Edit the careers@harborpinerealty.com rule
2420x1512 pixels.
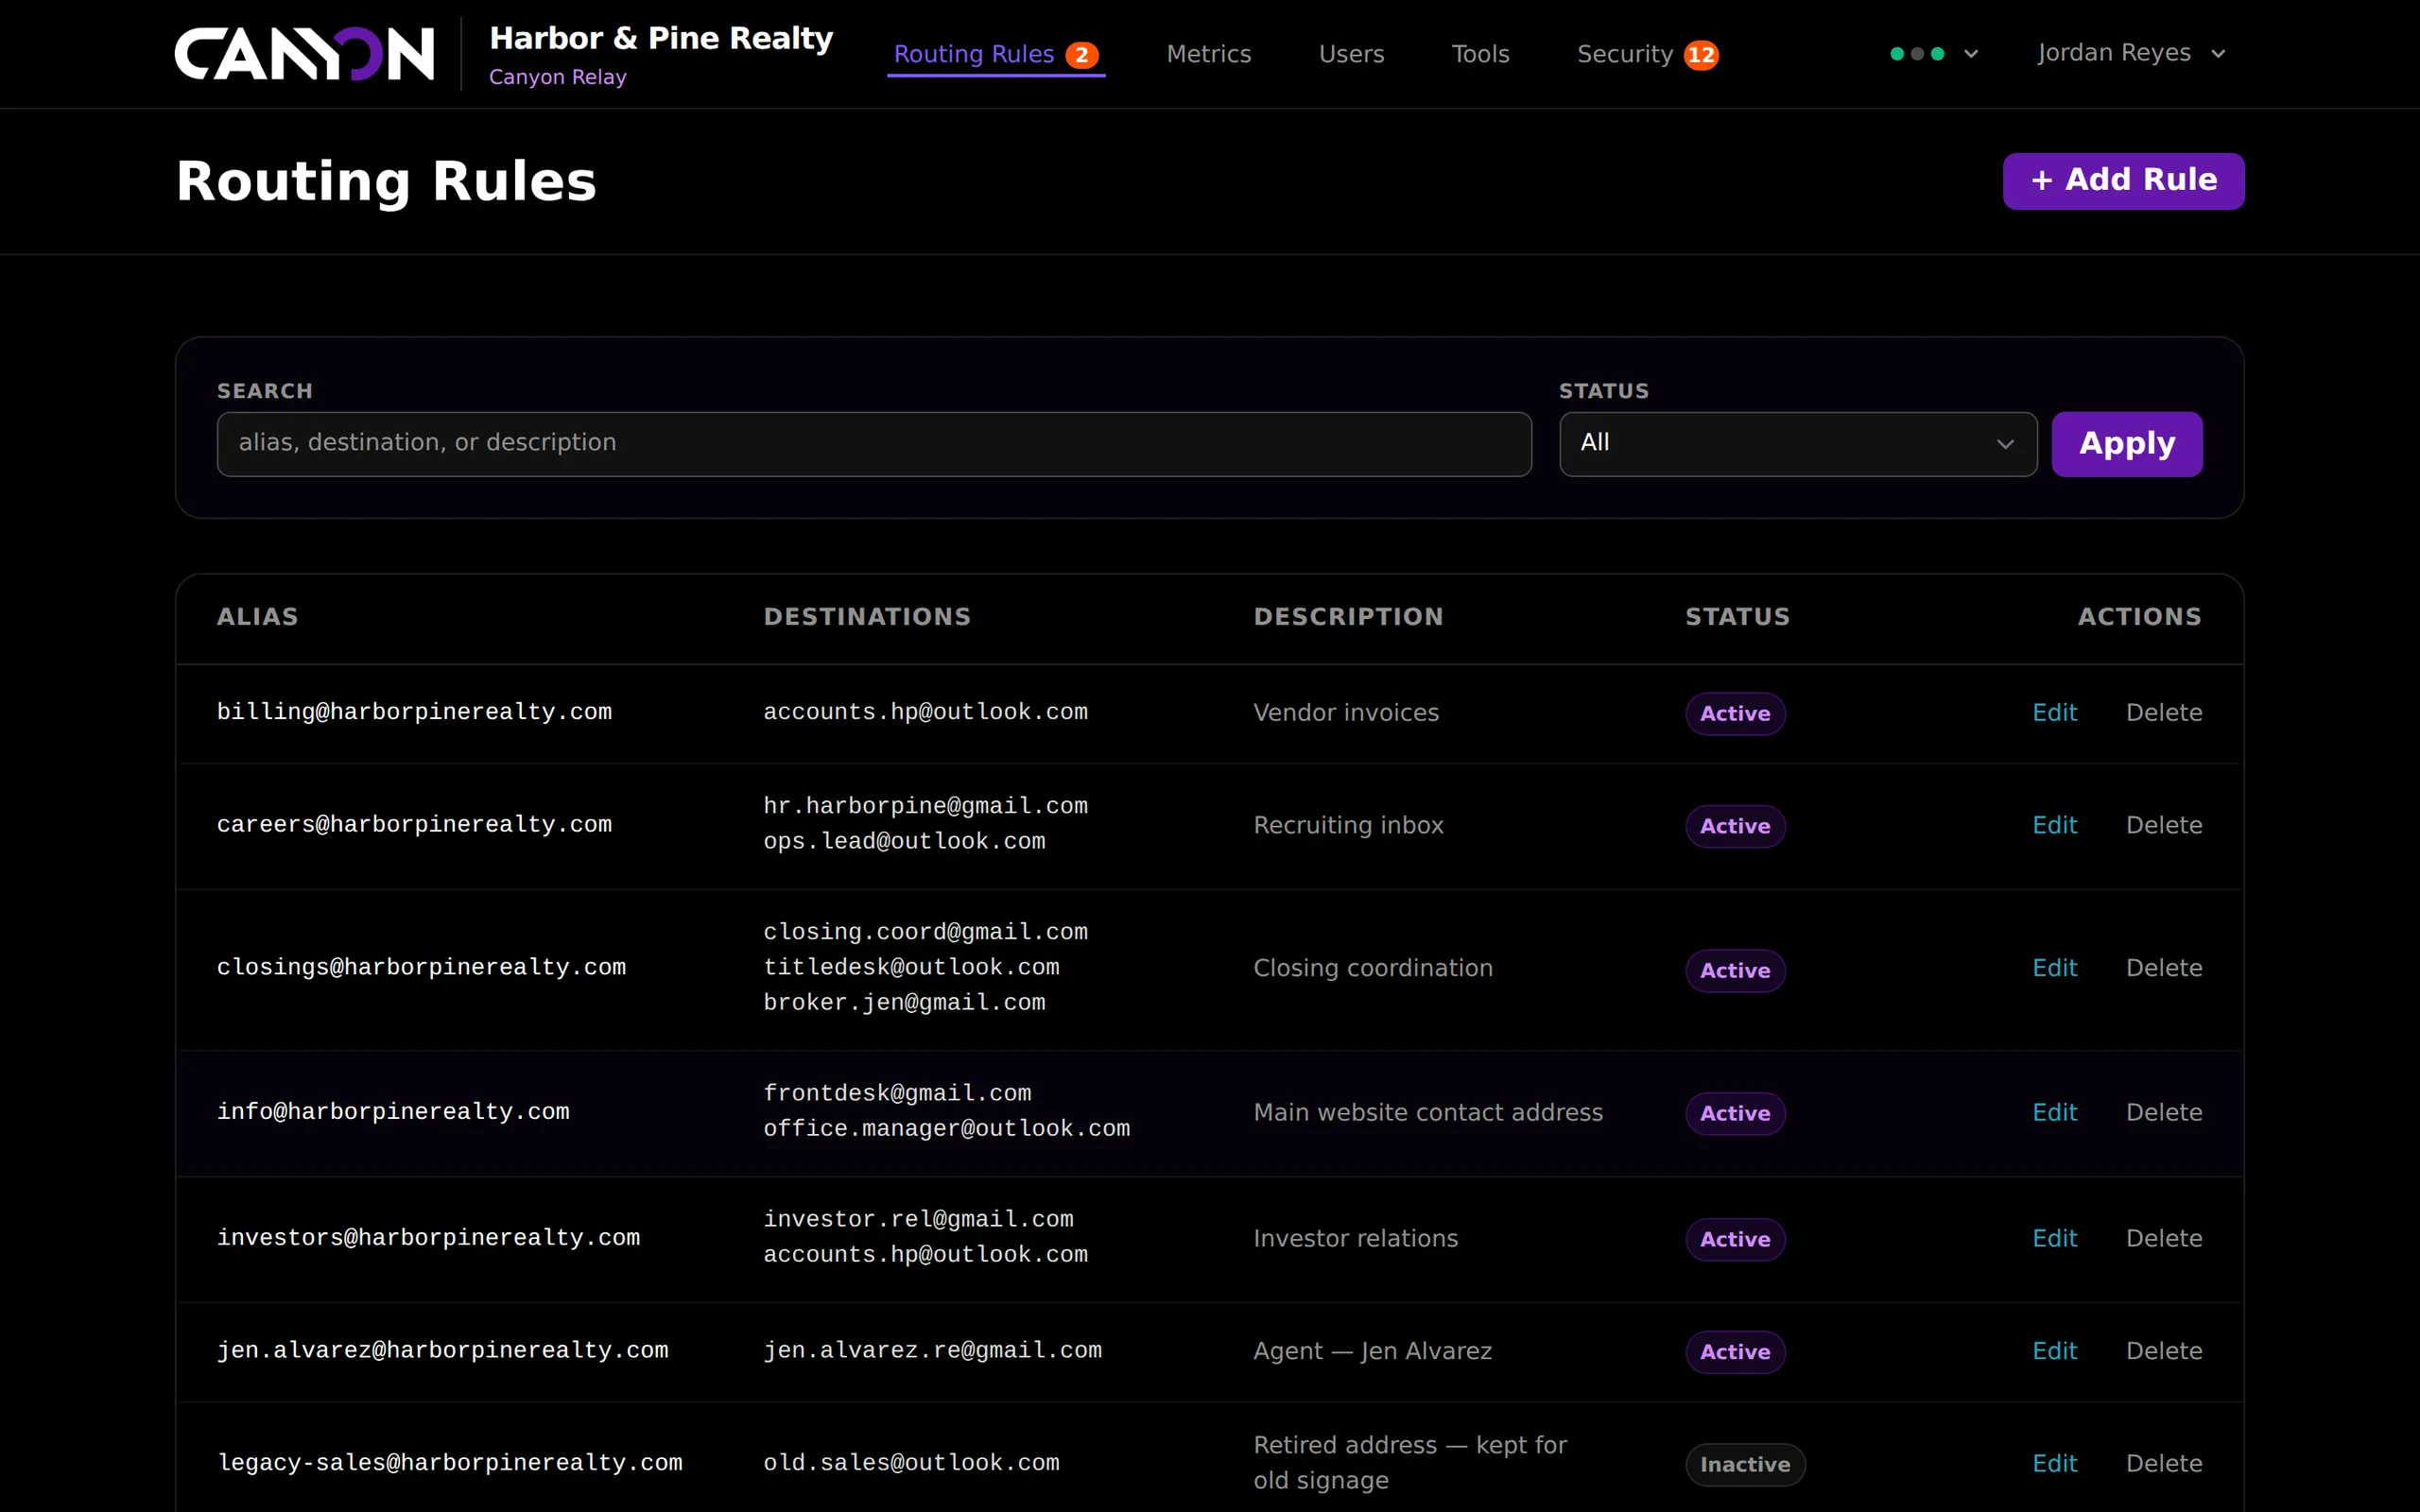tap(2054, 826)
